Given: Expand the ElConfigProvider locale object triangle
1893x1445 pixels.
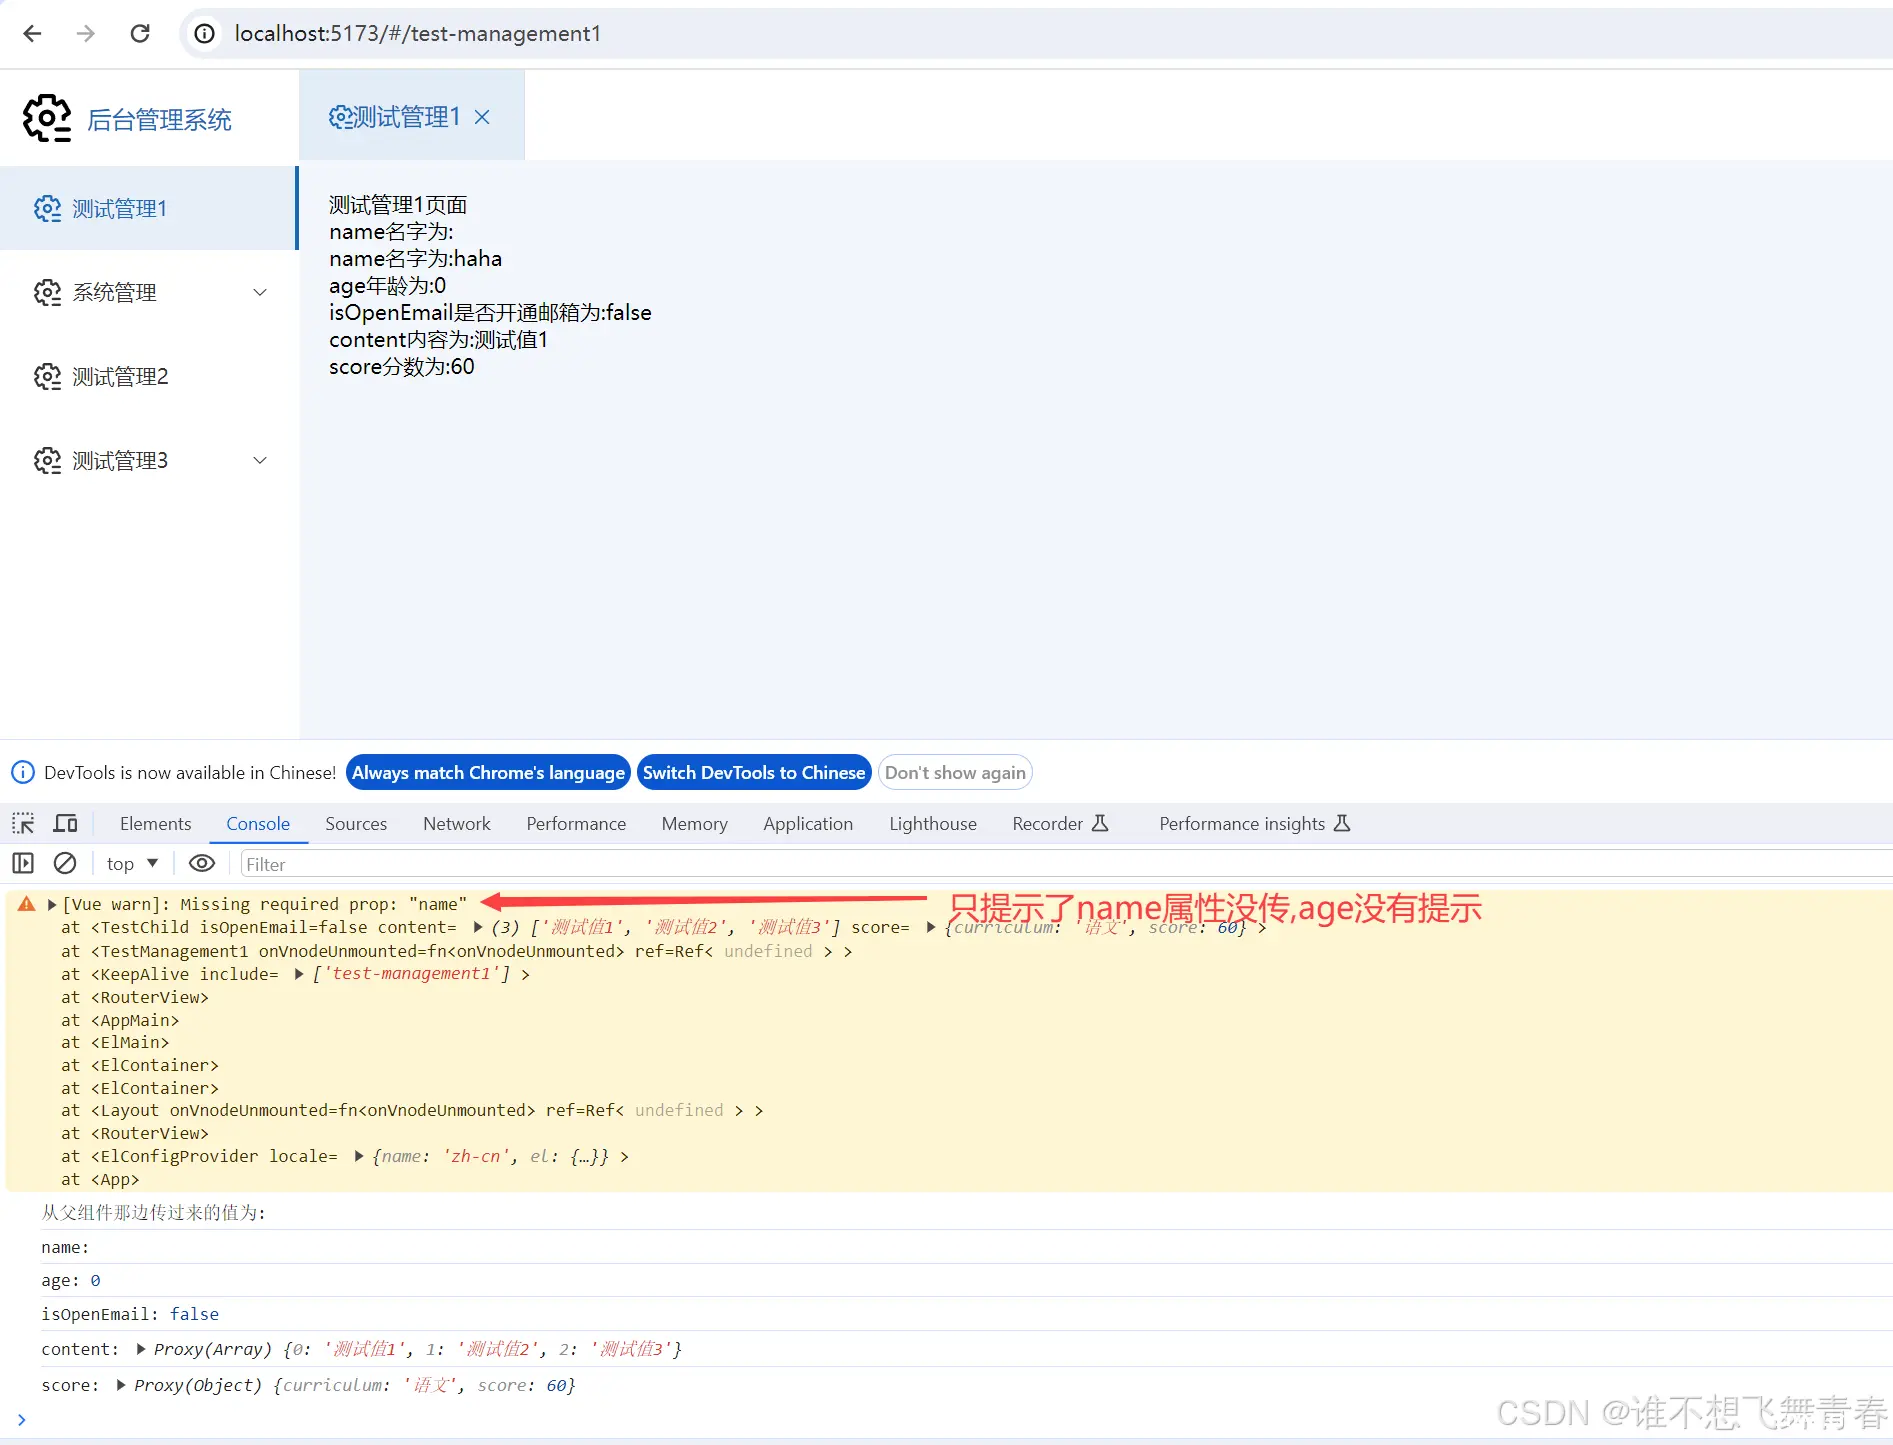Looking at the screenshot, I should pos(359,1156).
